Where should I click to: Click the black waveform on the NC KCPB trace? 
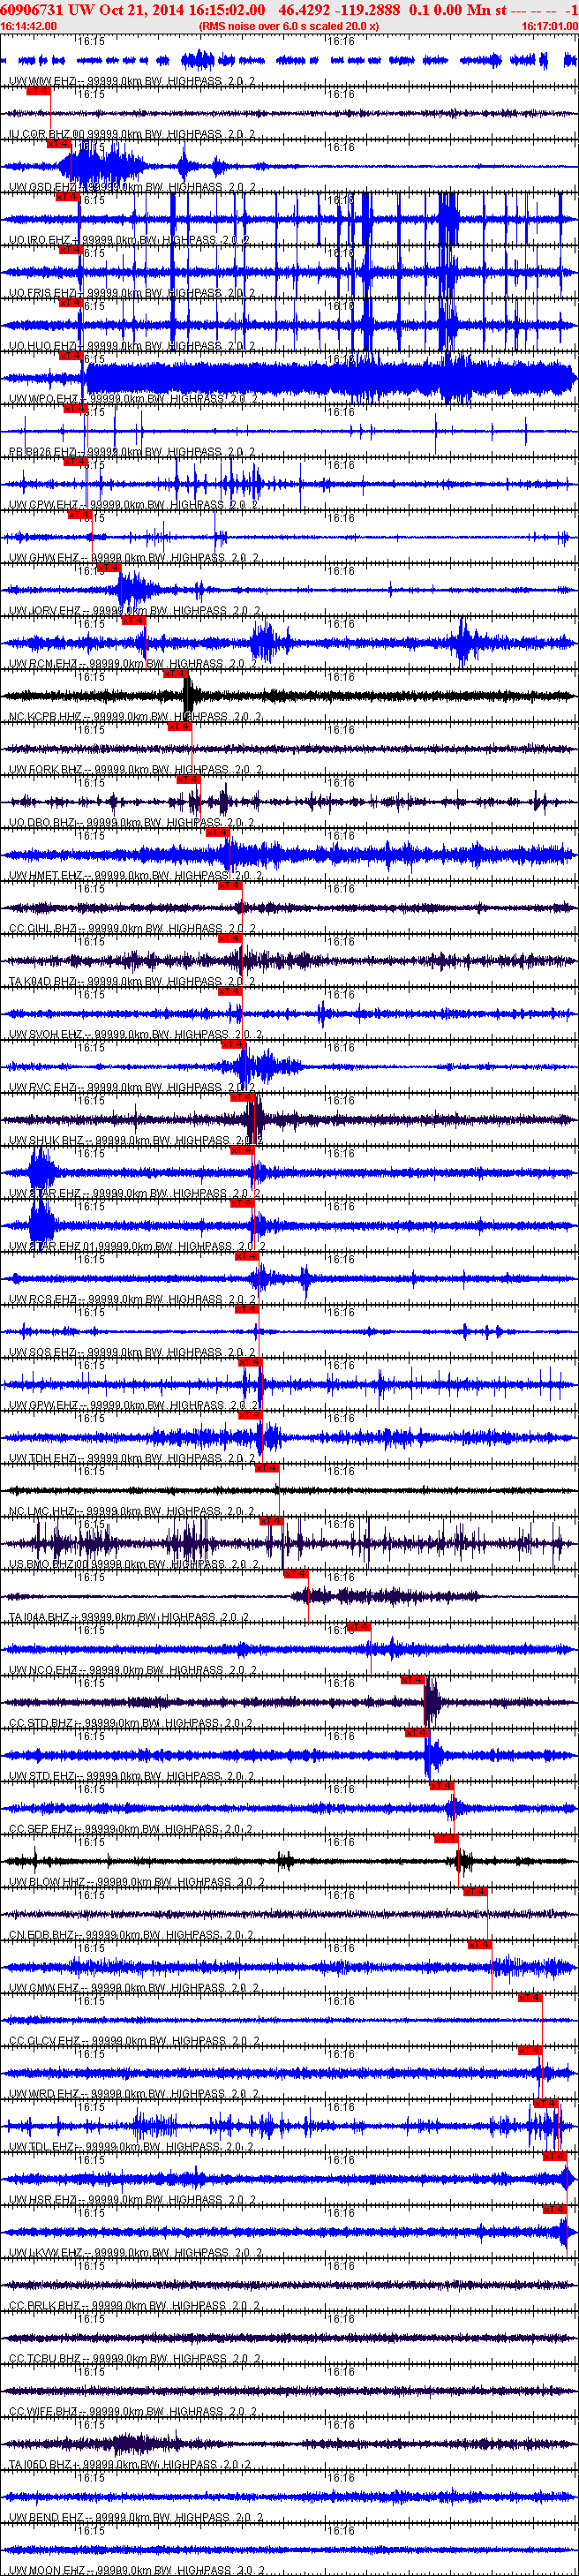click(x=289, y=695)
